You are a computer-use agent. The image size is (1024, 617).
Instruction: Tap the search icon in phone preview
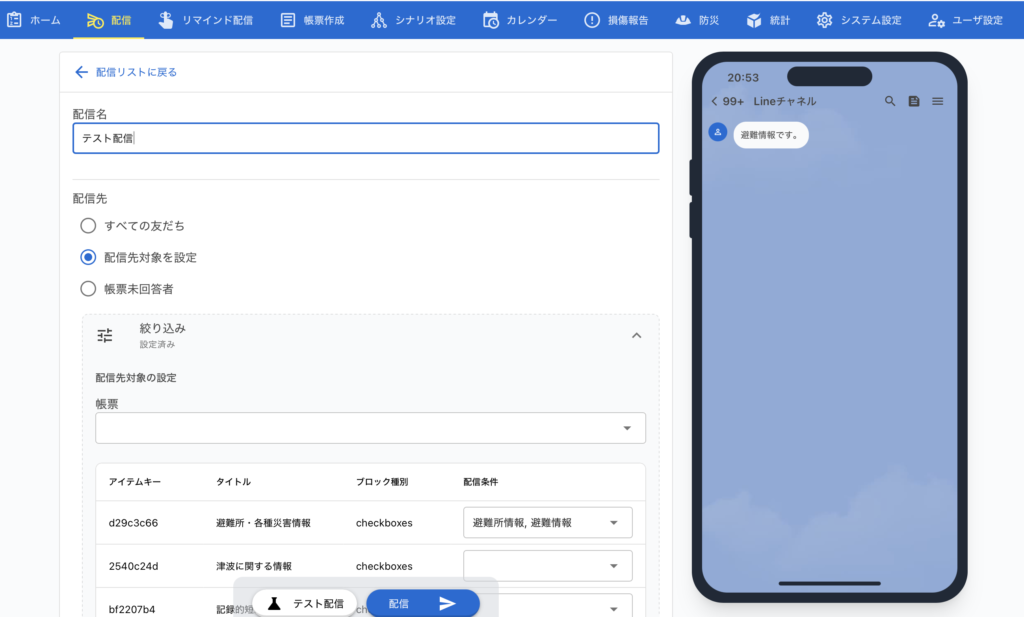(890, 101)
